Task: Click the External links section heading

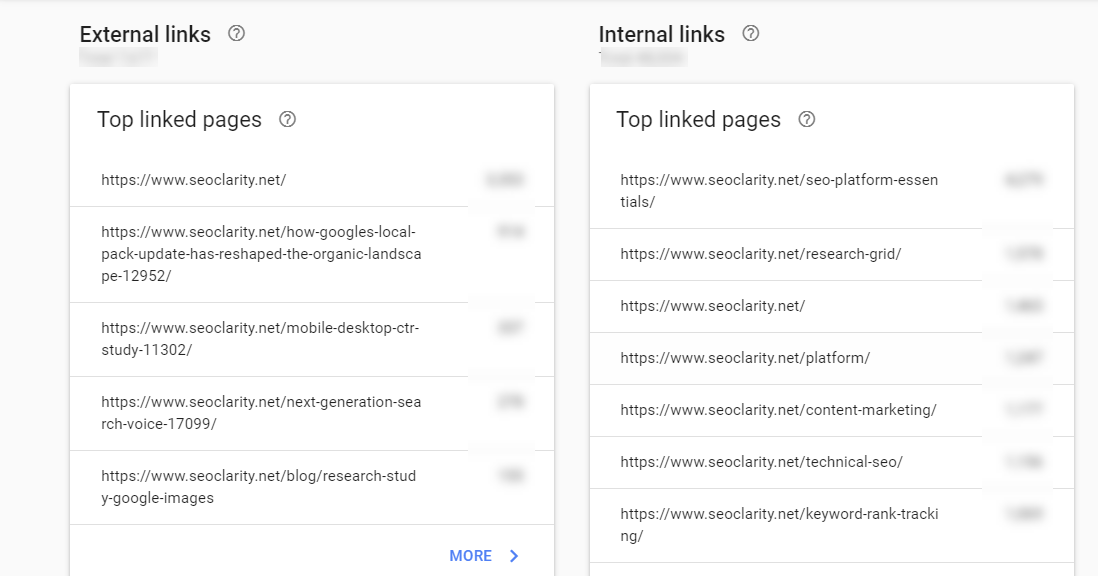Action: coord(145,34)
